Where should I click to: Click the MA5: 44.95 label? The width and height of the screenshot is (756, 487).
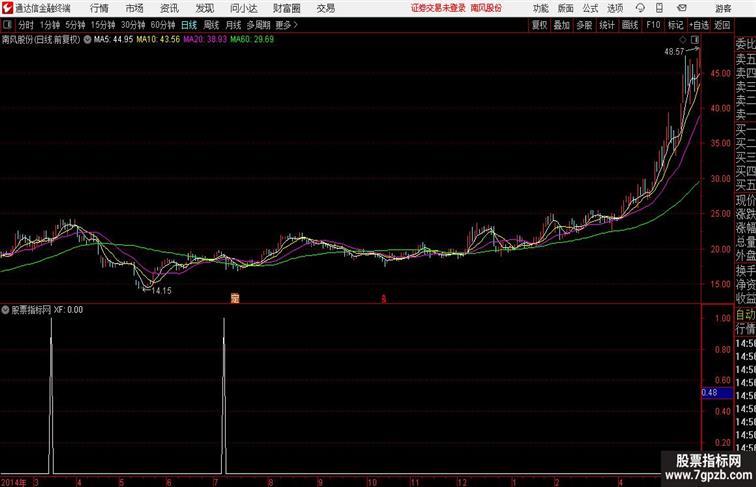(113, 40)
